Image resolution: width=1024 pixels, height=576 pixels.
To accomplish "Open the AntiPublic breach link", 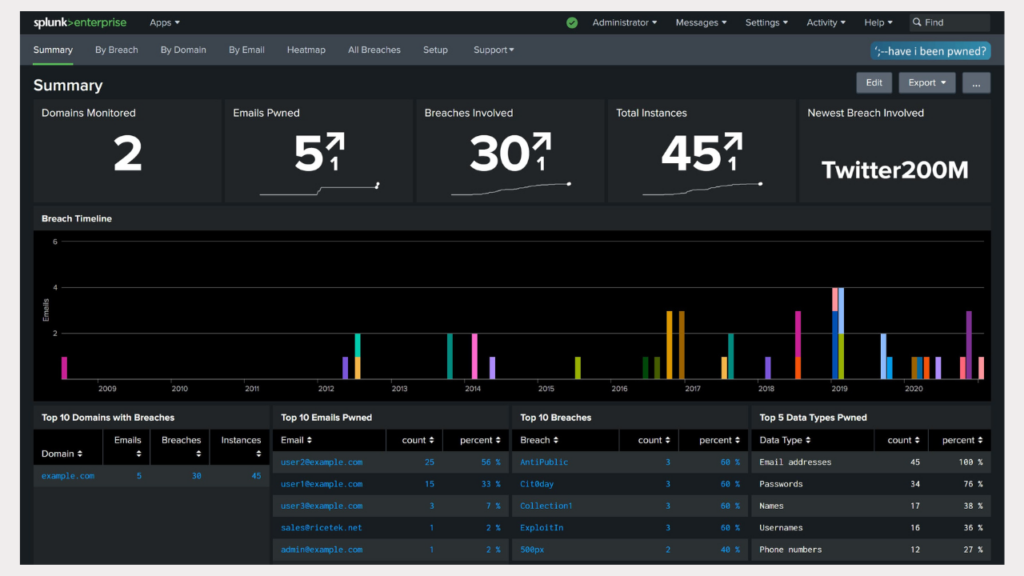I will [544, 462].
